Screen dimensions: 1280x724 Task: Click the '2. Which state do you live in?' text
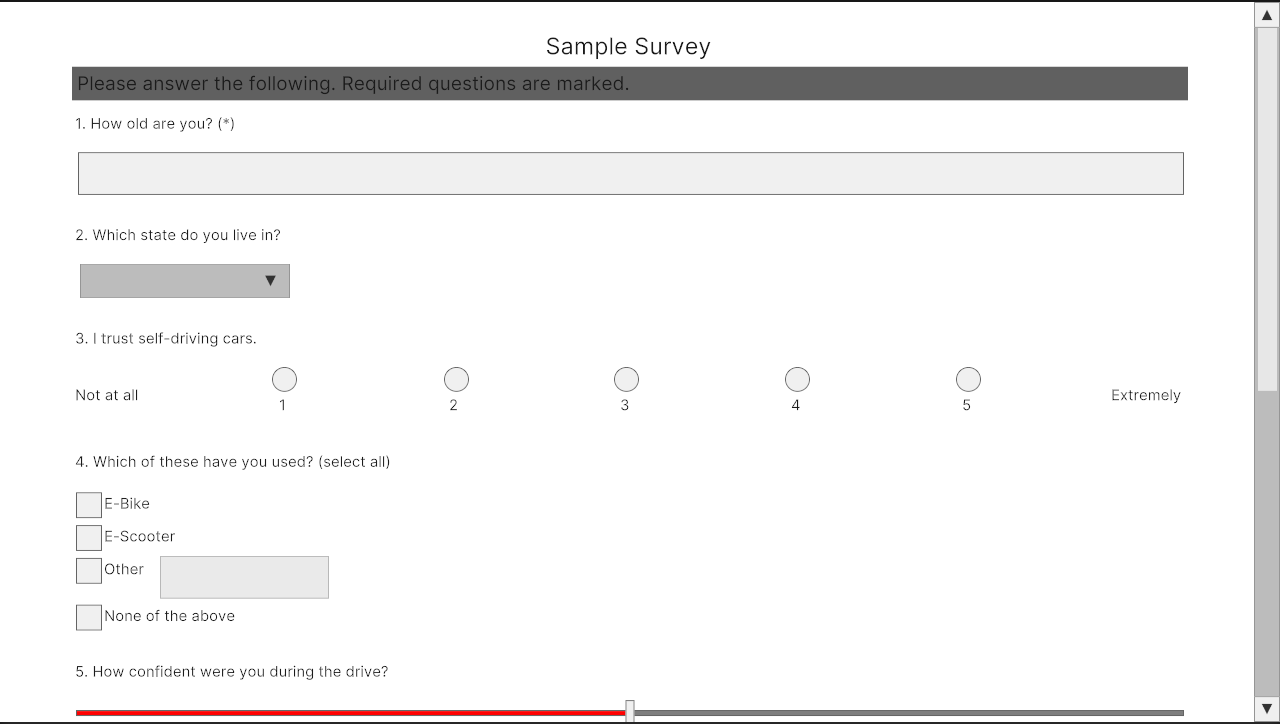click(178, 236)
